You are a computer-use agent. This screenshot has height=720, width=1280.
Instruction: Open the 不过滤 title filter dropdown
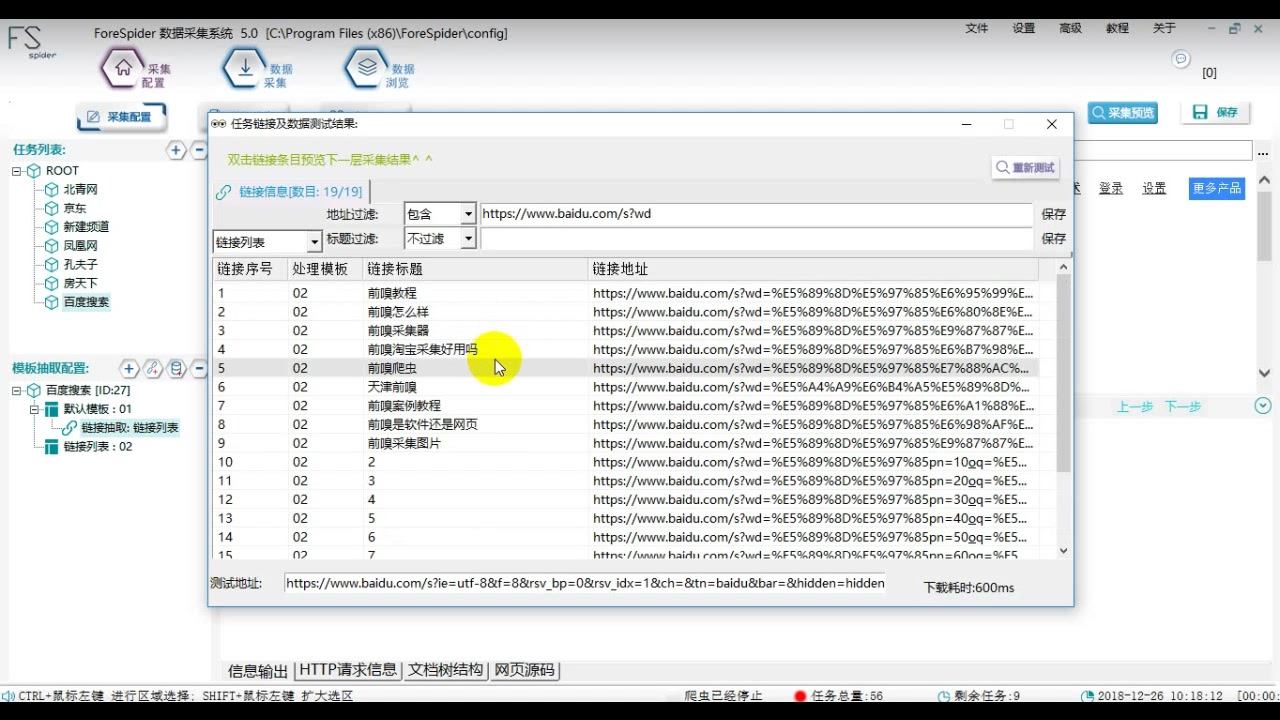click(468, 239)
